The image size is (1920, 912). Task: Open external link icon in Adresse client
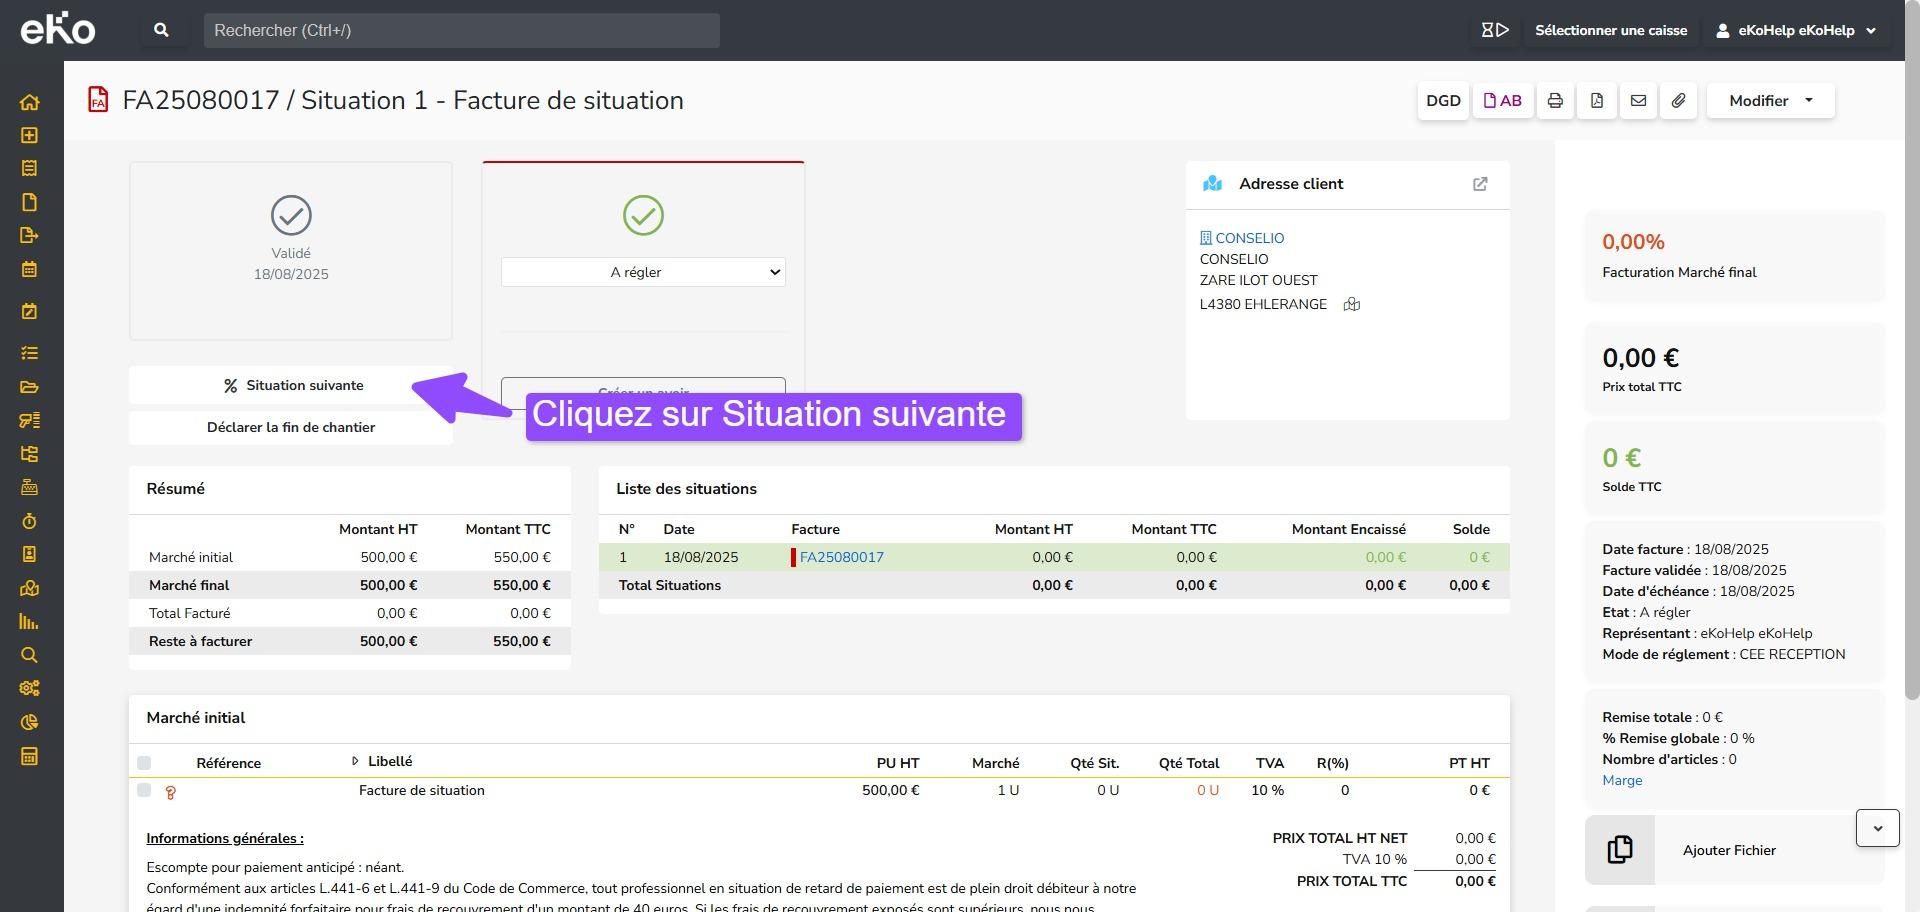[1480, 184]
